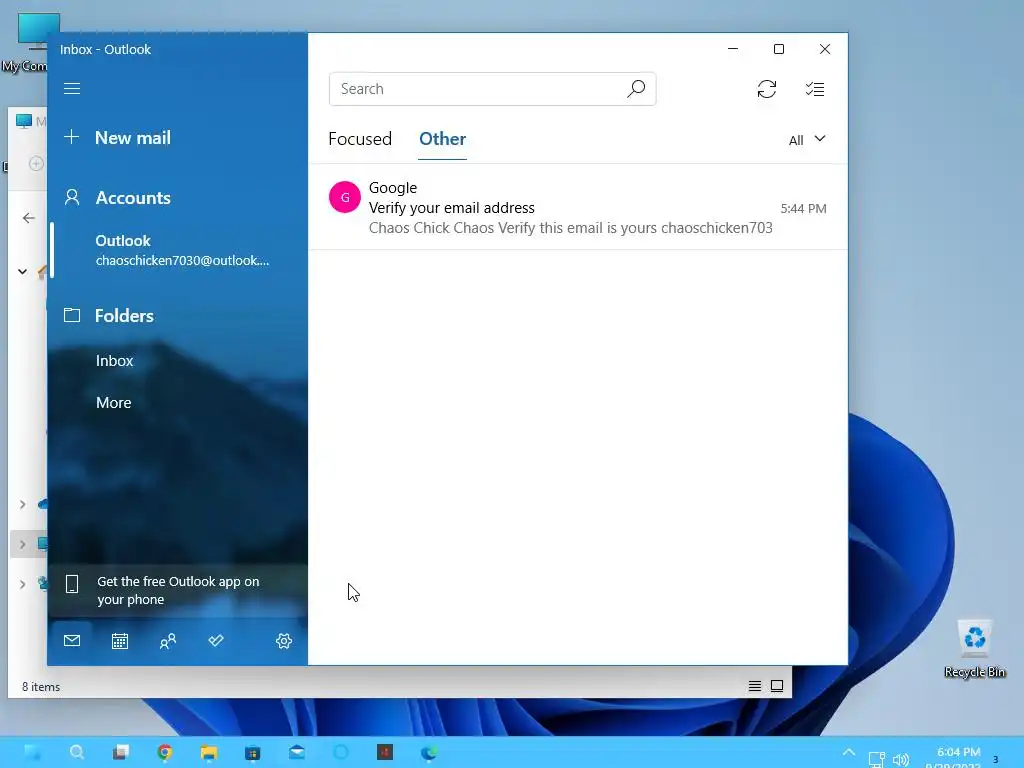This screenshot has width=1024, height=768.
Task: Collapse the expanded tree node in File Explorer
Action: click(x=22, y=271)
